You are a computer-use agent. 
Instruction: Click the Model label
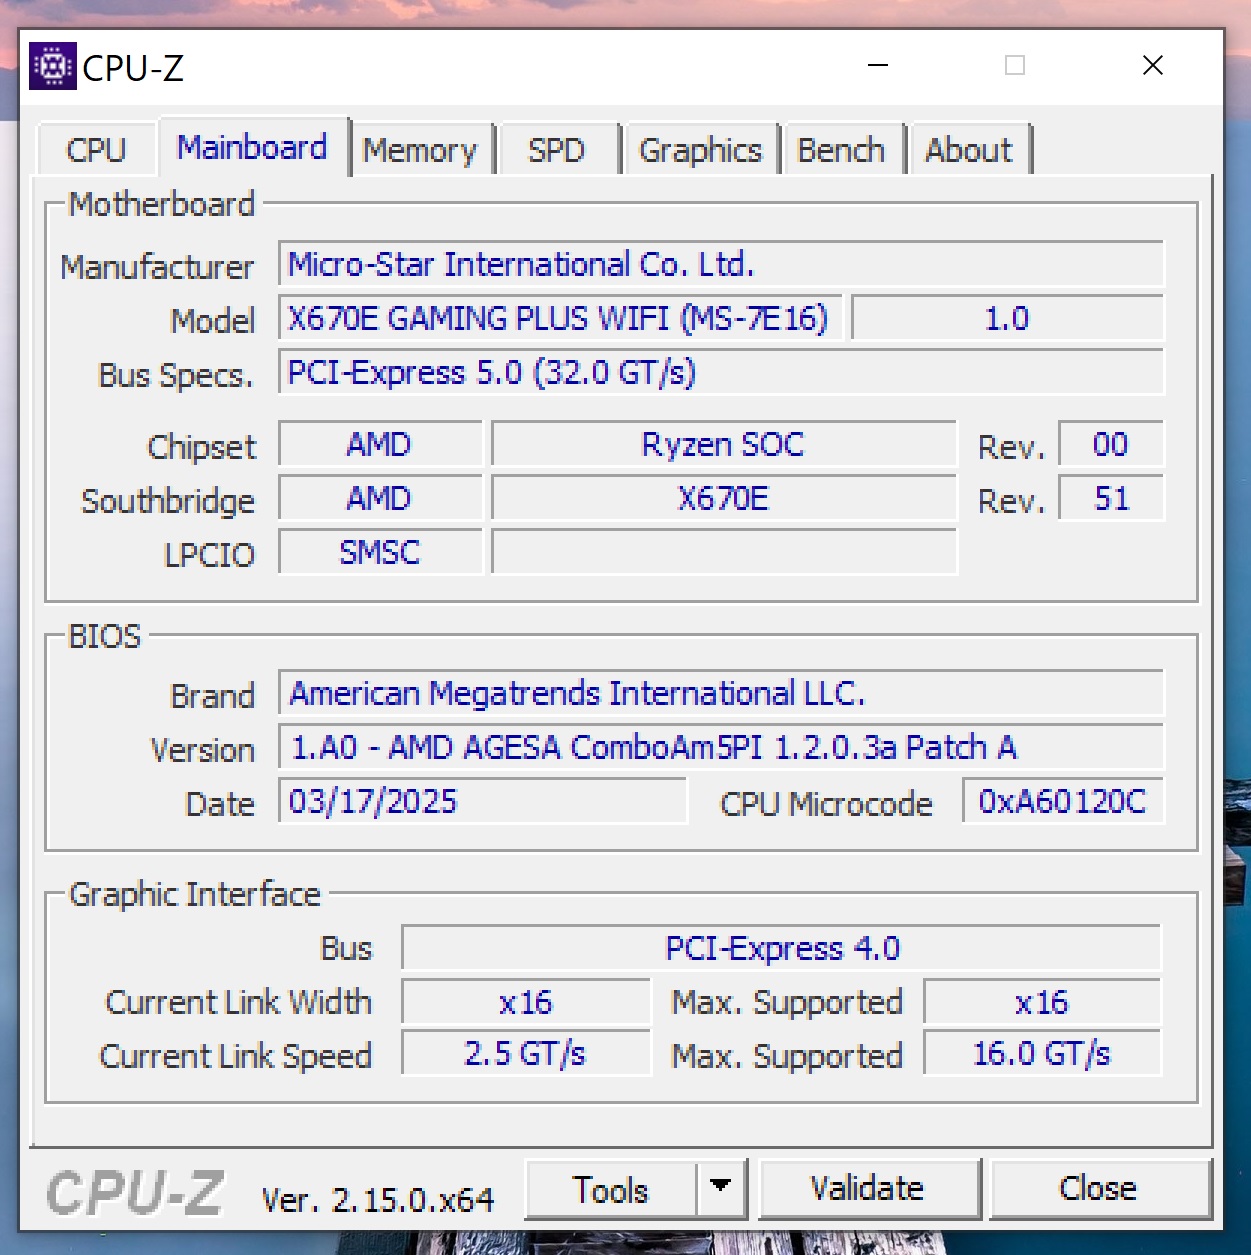(x=213, y=321)
